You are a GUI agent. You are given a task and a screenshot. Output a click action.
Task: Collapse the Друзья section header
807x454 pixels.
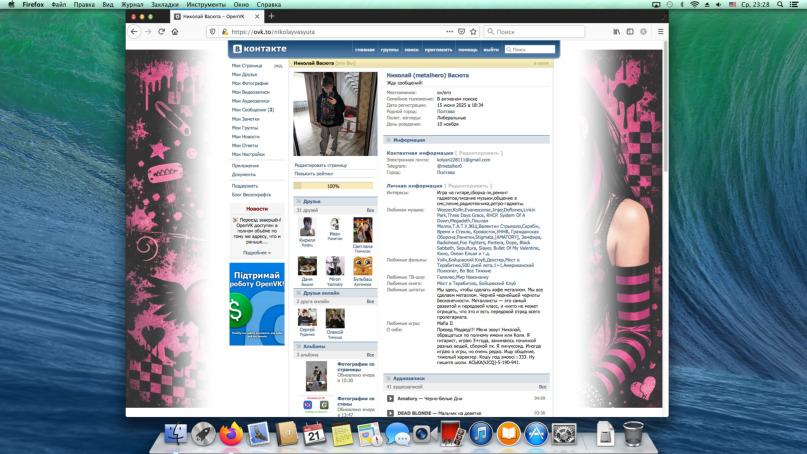click(x=335, y=201)
